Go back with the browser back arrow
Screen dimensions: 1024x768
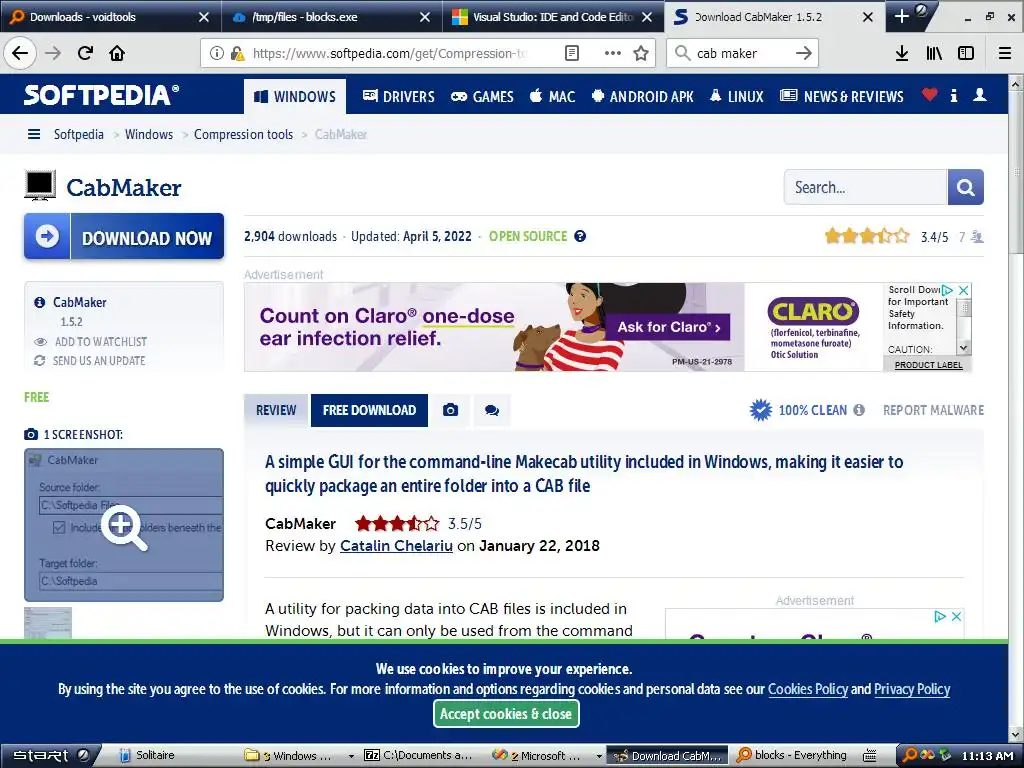[x=20, y=53]
